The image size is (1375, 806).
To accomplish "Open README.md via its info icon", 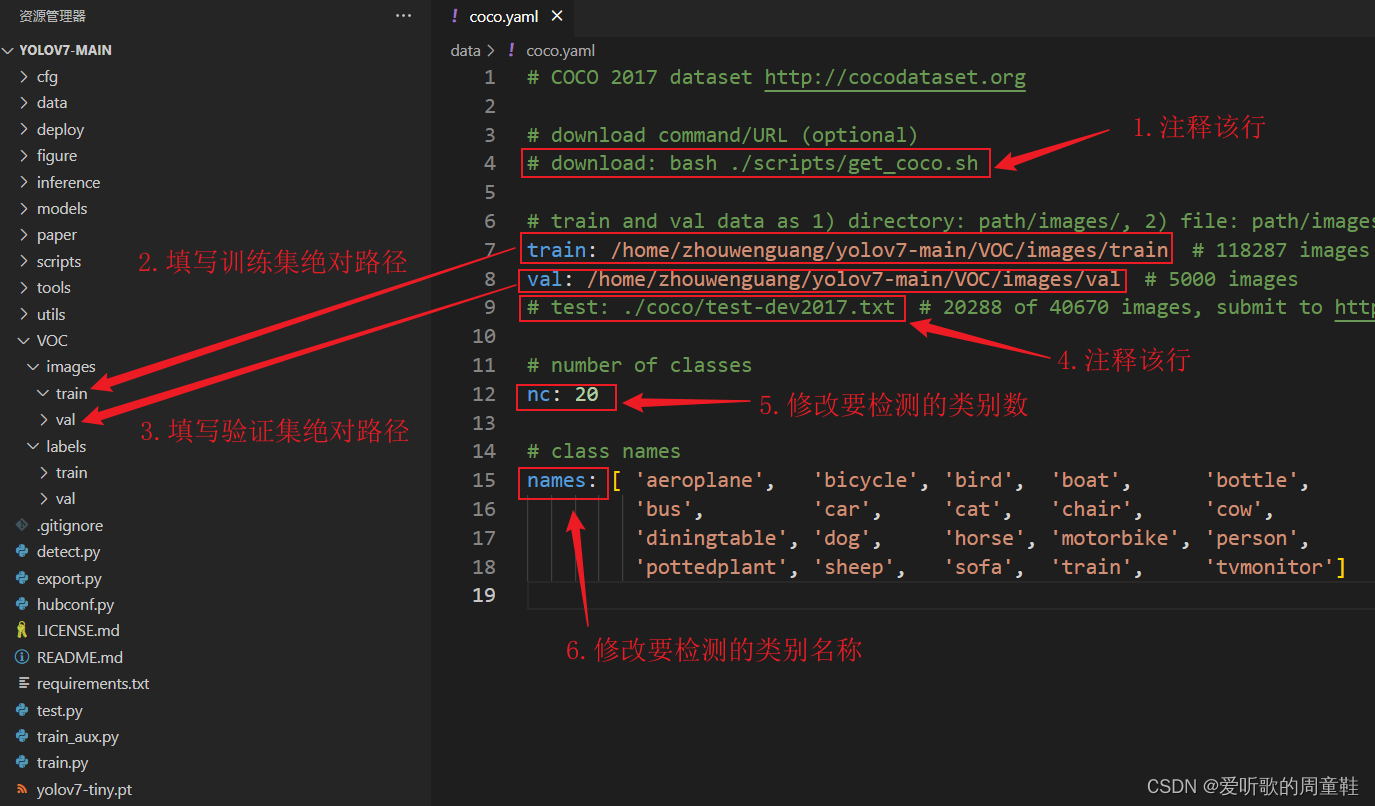I will tap(23, 658).
